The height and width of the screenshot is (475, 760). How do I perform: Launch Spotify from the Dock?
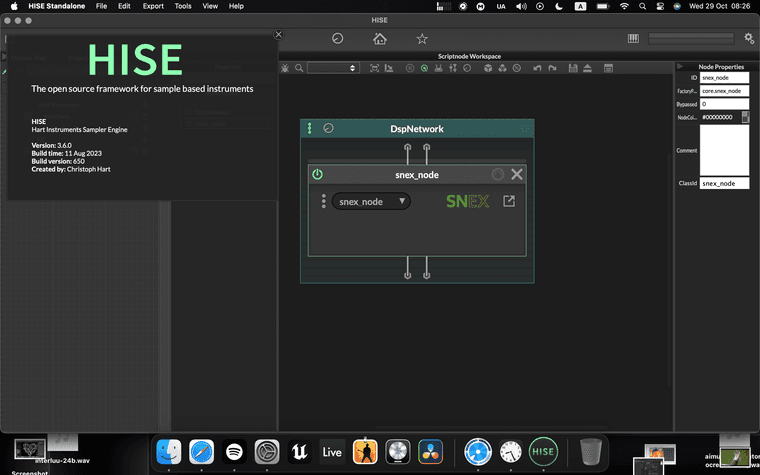pyautogui.click(x=235, y=452)
